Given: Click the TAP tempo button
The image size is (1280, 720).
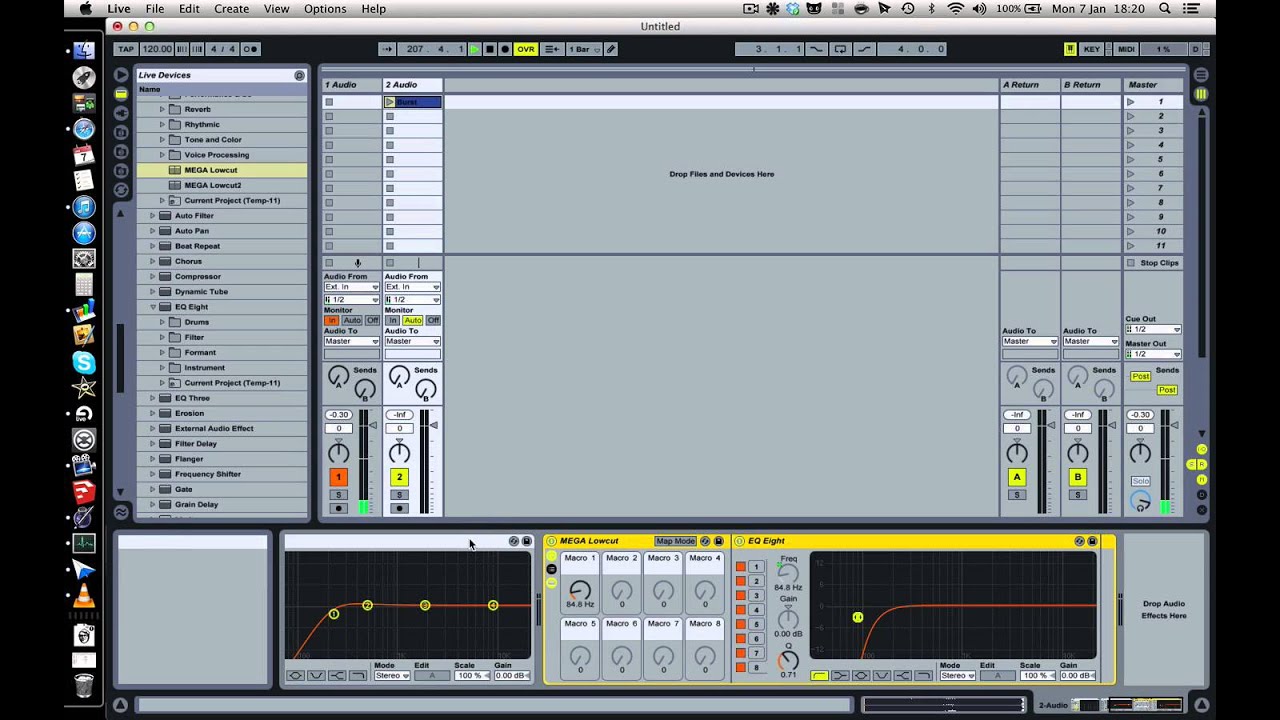Looking at the screenshot, I should pos(125,49).
